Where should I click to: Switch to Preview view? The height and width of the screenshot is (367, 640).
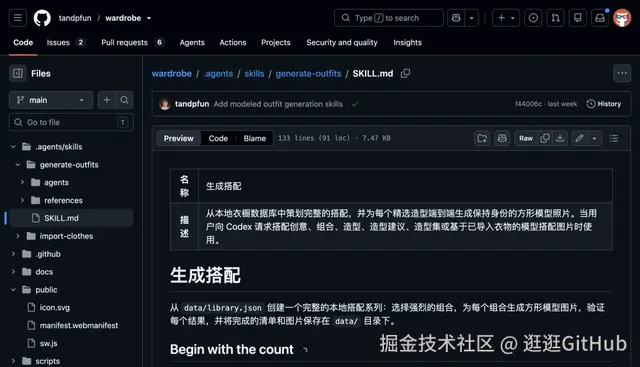178,138
